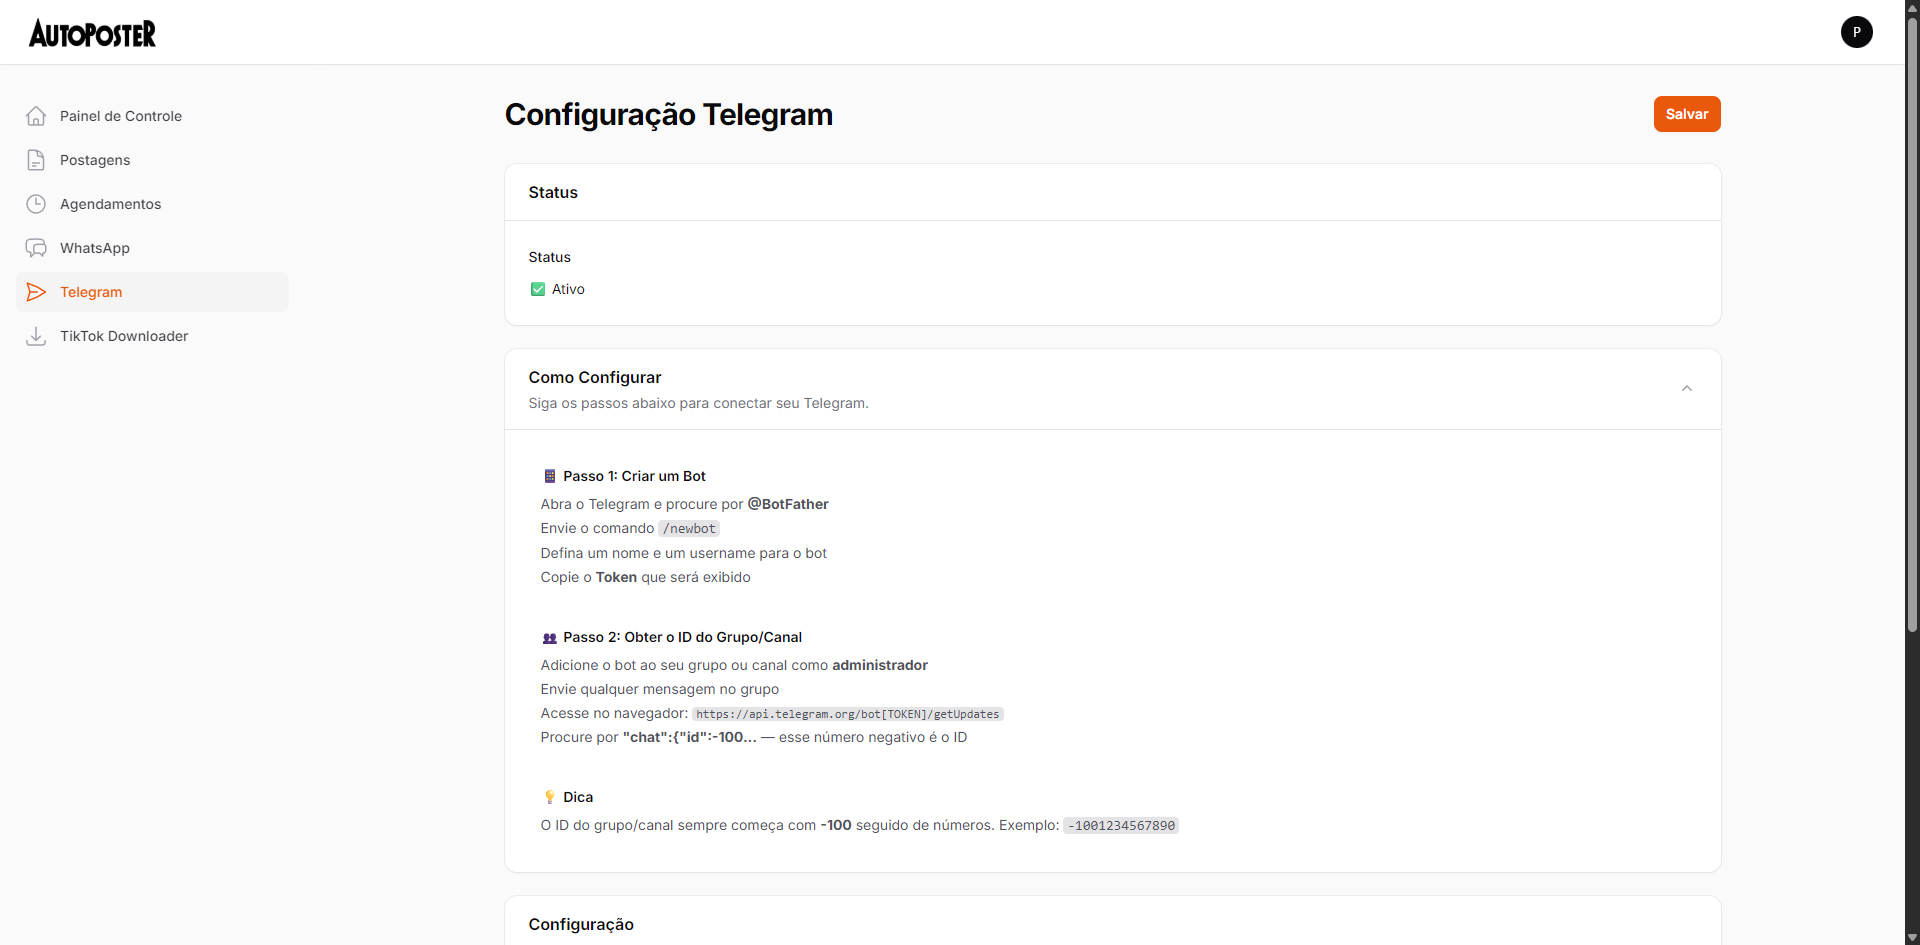The width and height of the screenshot is (1920, 945).
Task: Click the people icon beside Passo 2
Action: 549,637
